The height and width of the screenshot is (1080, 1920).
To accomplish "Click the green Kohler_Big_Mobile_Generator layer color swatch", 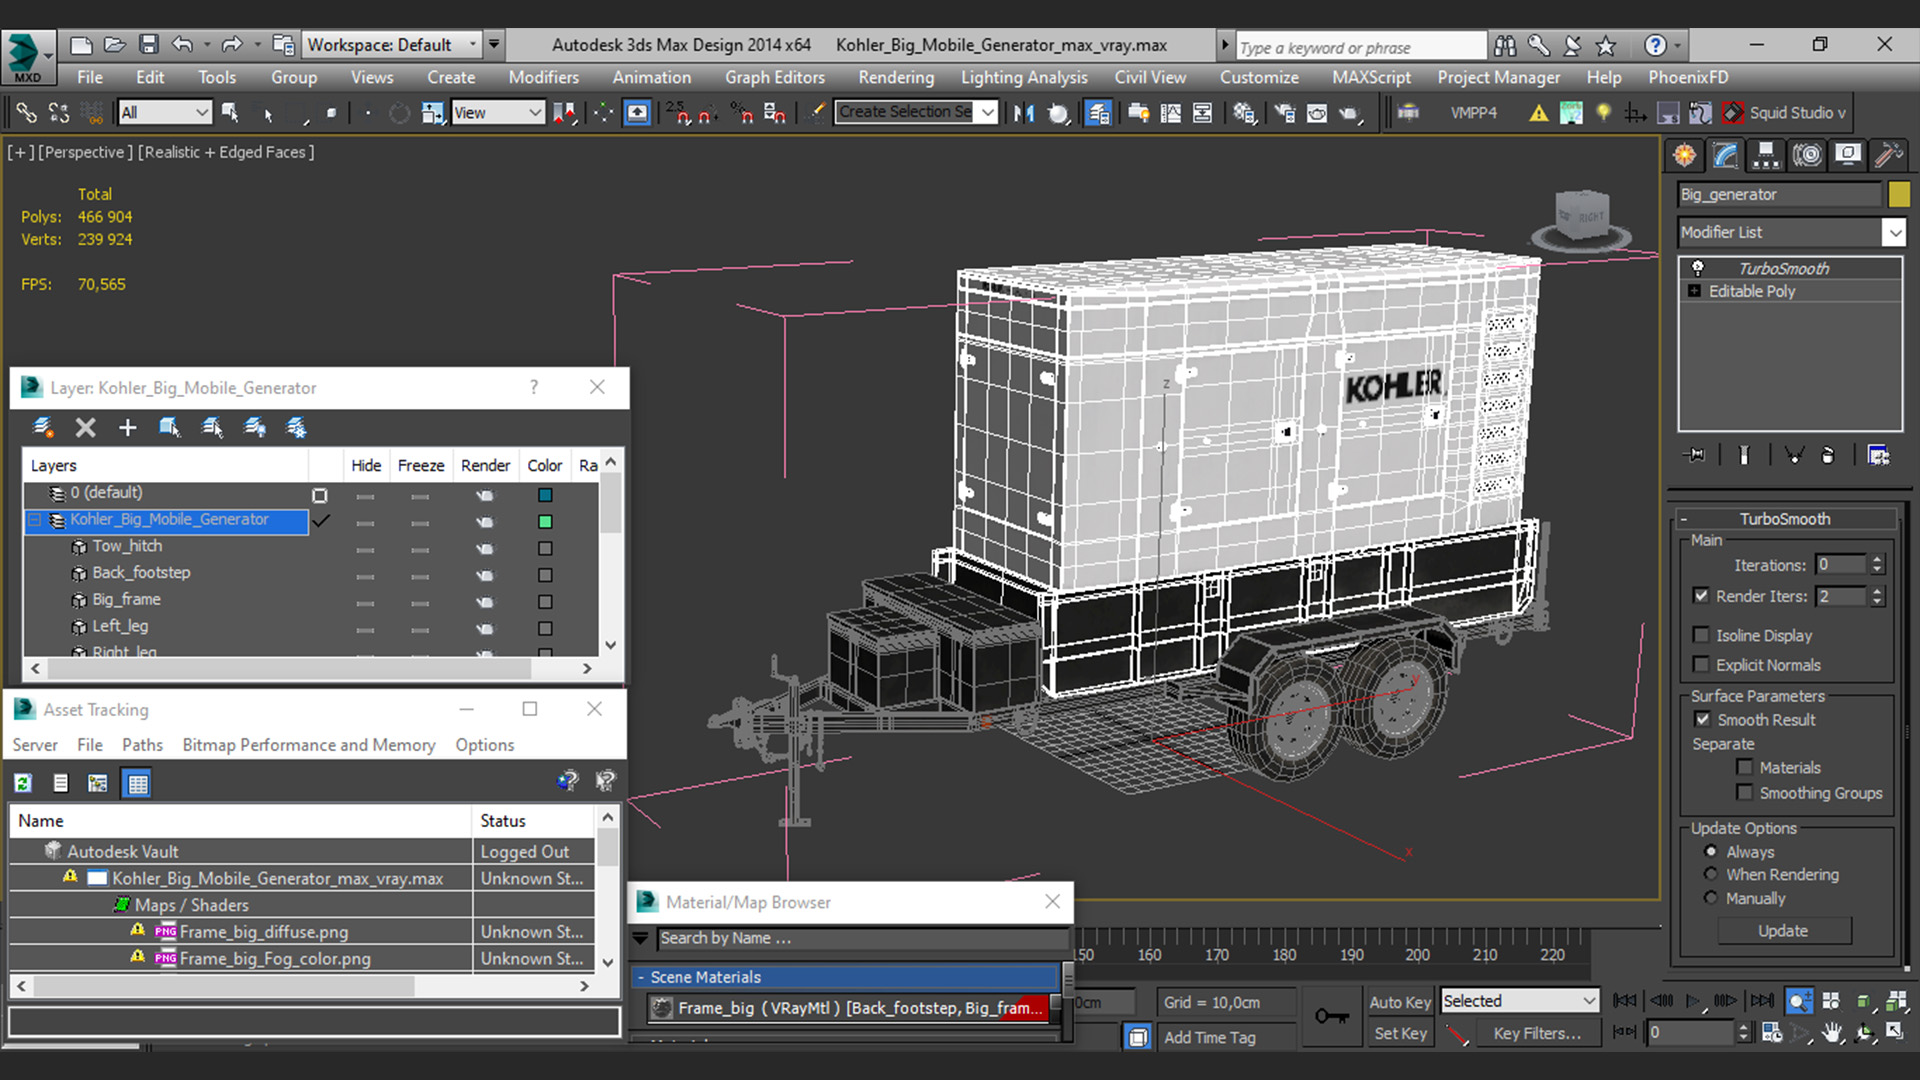I will coord(545,521).
